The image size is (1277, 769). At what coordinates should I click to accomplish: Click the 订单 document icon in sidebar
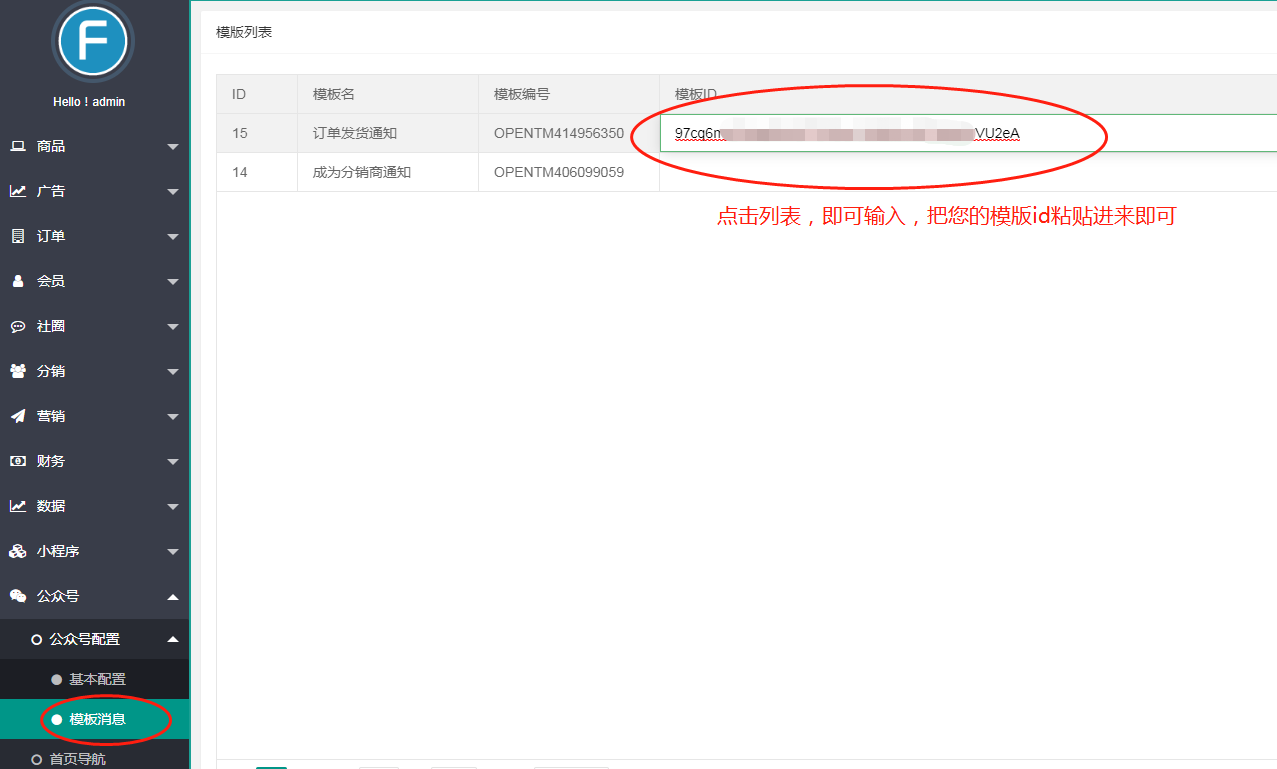(18, 236)
